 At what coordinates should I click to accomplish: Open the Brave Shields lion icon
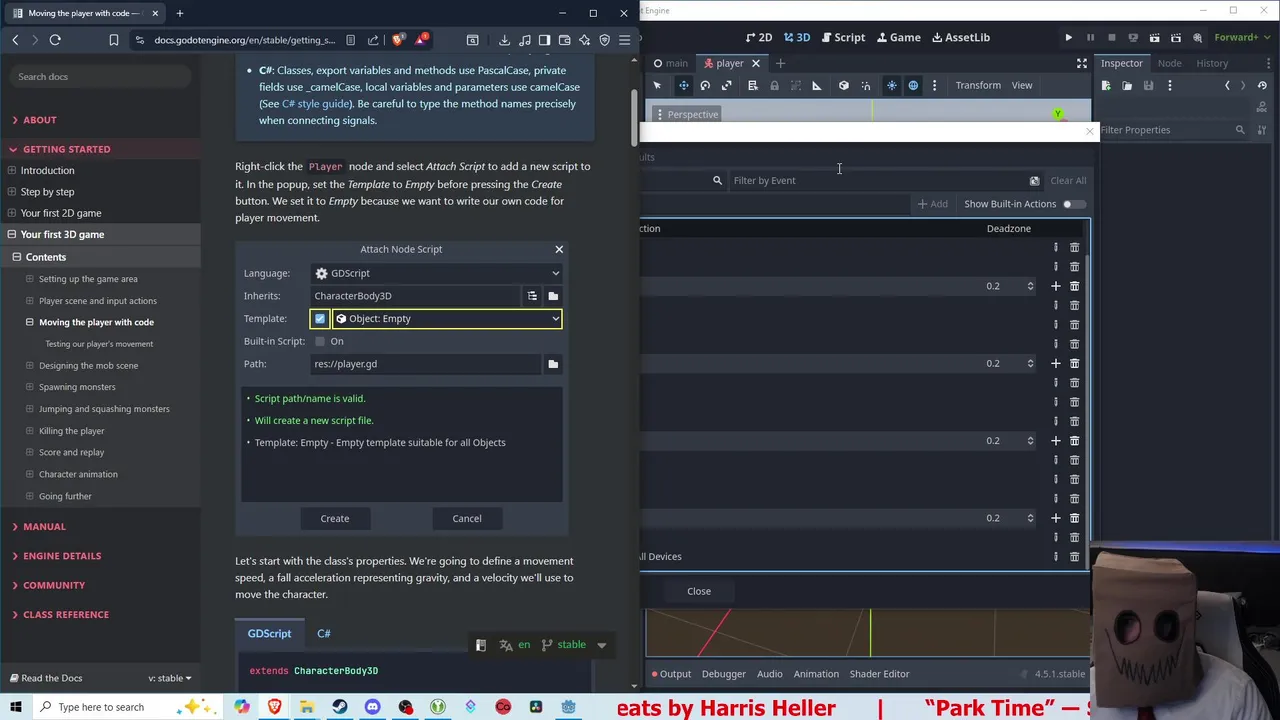point(399,40)
